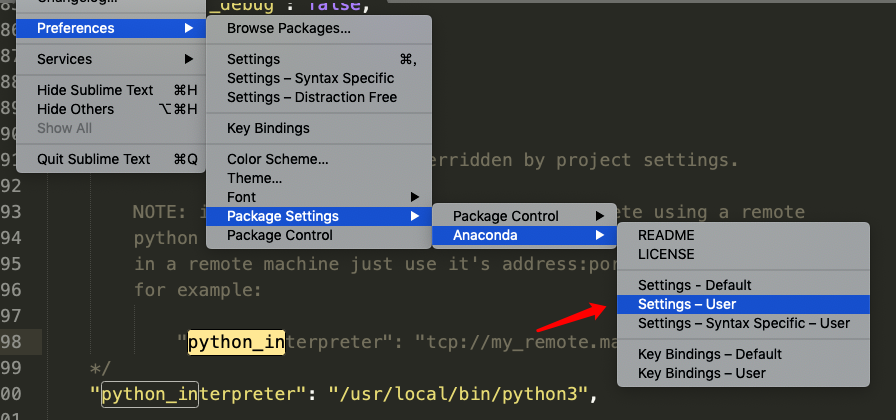Viewport: 896px width, 420px height.
Task: Open the Preferences submenu
Action: click(x=111, y=28)
